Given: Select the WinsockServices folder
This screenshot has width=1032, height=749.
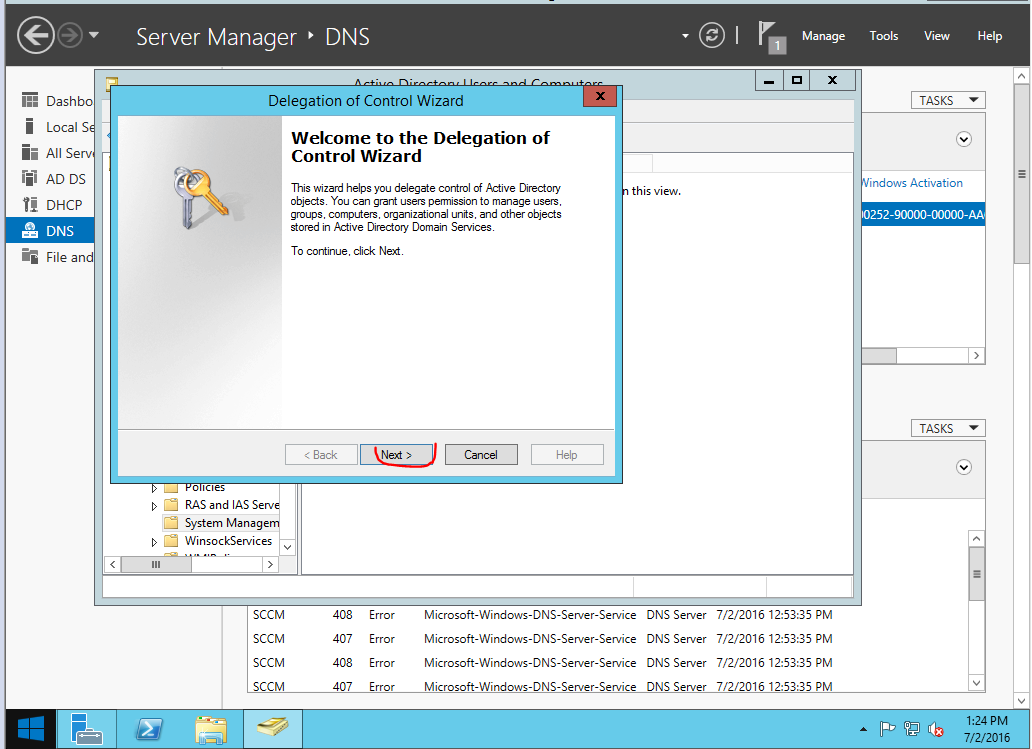Looking at the screenshot, I should 219,541.
